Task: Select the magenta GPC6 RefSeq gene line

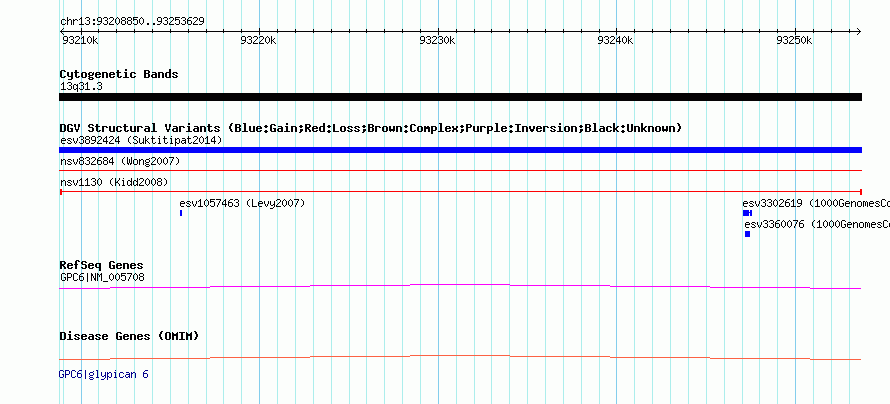Action: (460, 287)
